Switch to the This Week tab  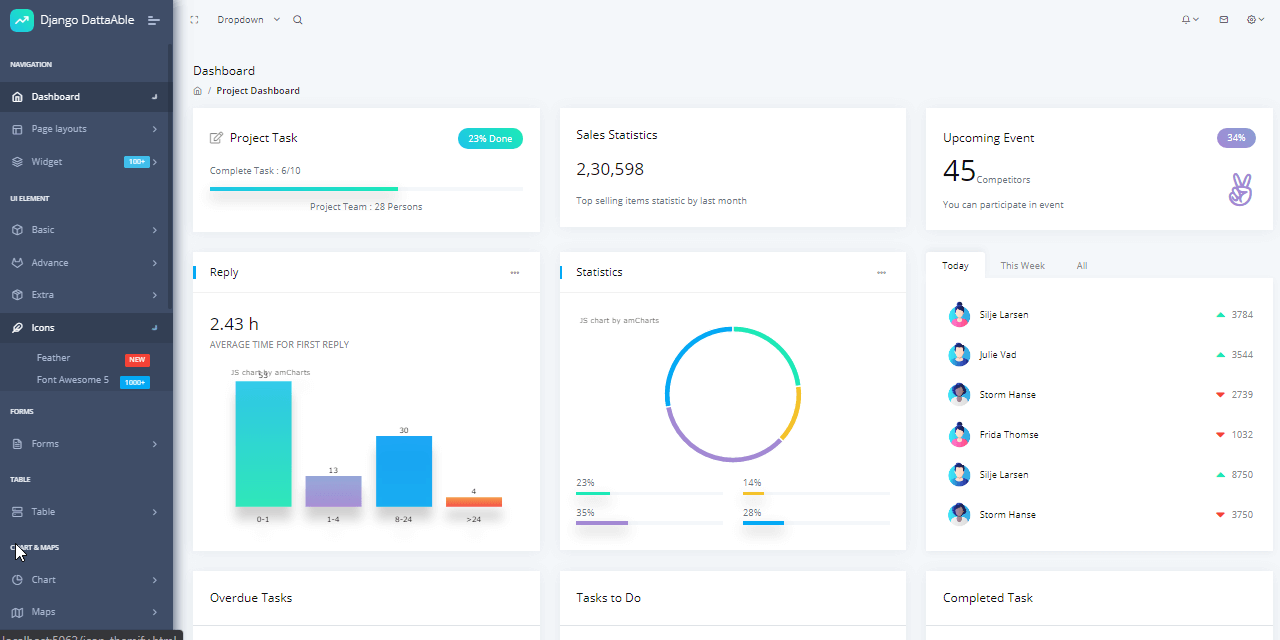[x=1022, y=265]
